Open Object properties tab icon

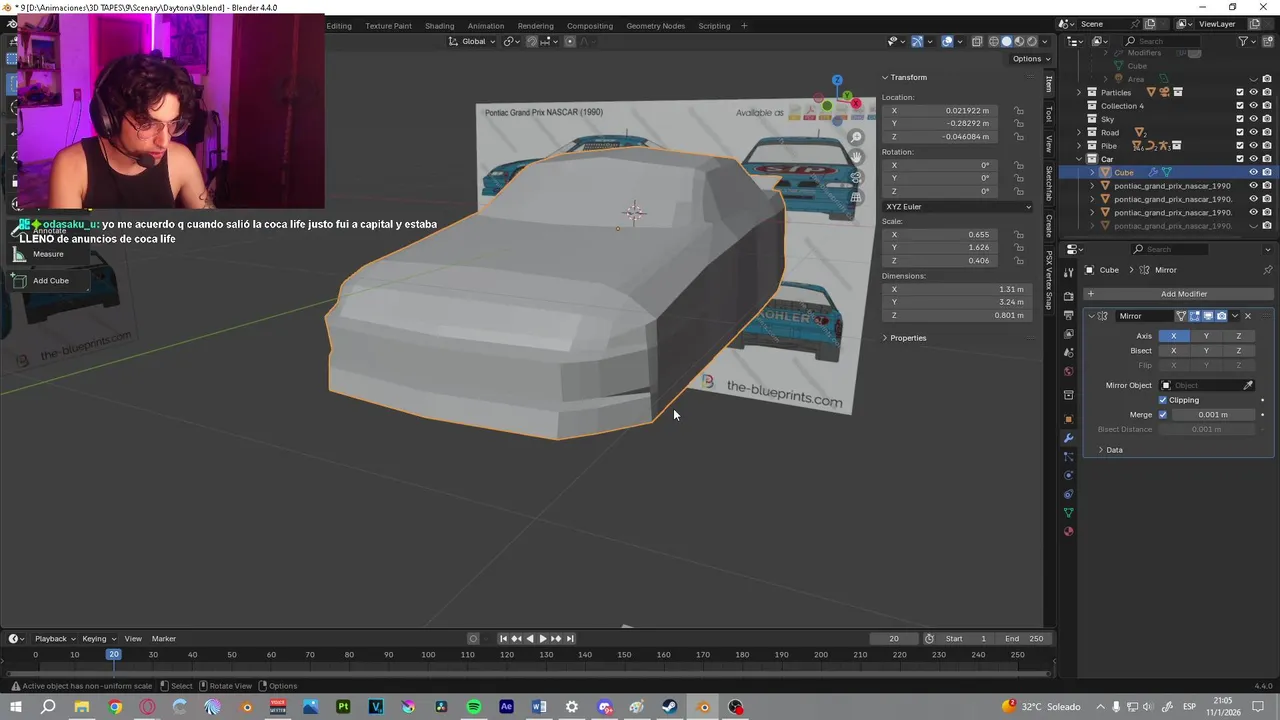pos(1068,419)
